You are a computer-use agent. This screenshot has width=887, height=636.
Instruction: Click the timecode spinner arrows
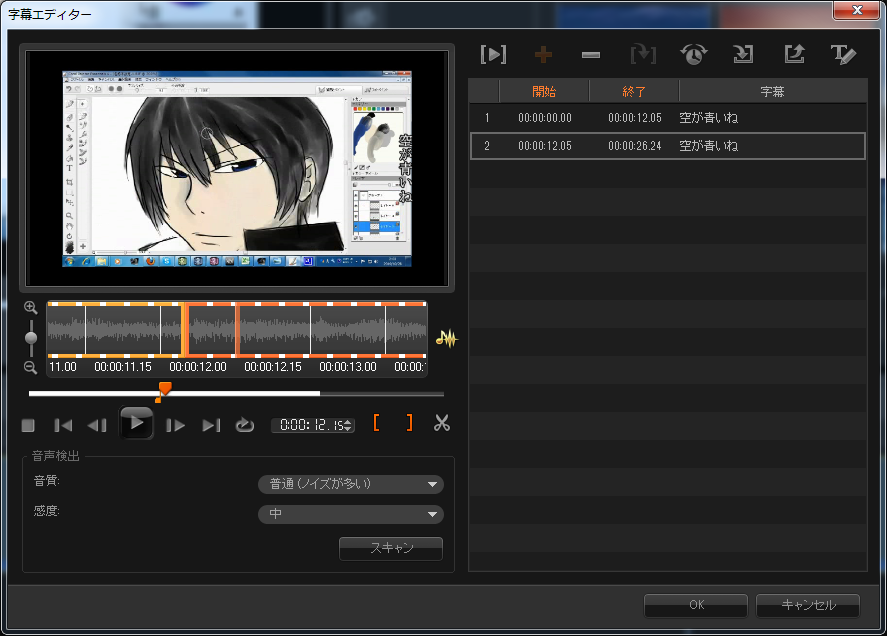348,425
